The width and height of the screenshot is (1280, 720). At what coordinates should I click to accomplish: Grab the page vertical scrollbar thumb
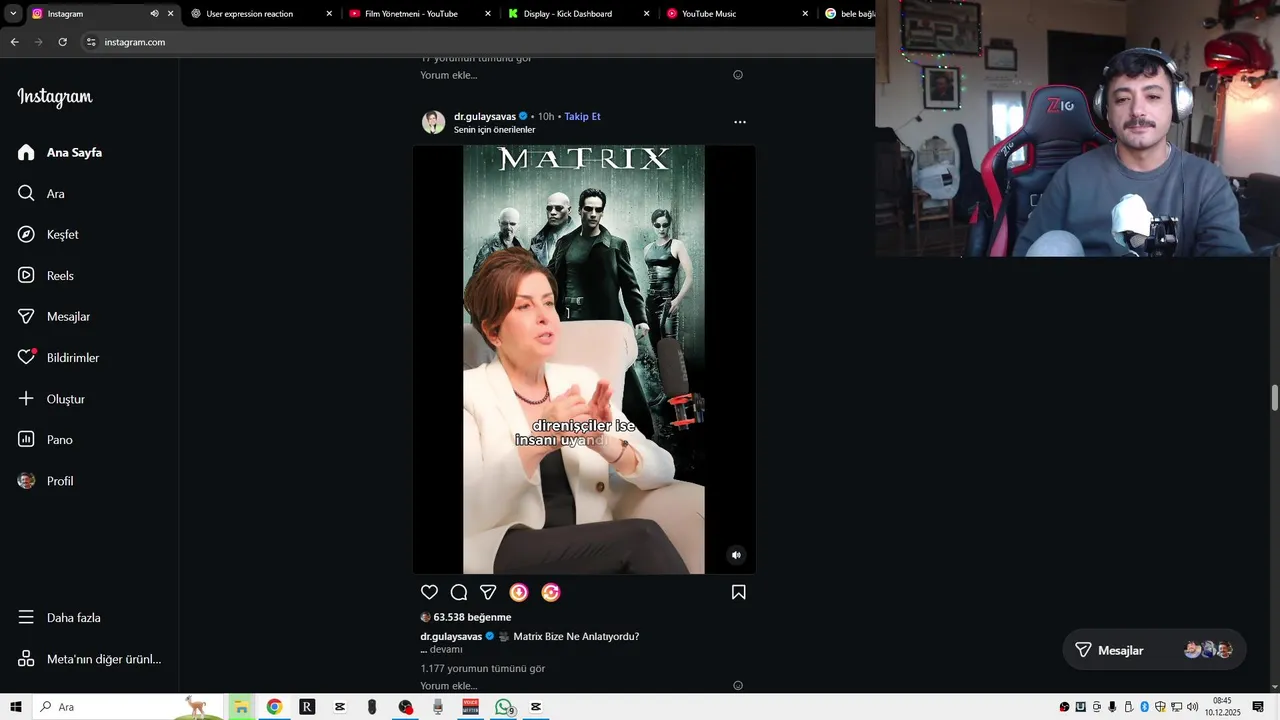[1274, 397]
